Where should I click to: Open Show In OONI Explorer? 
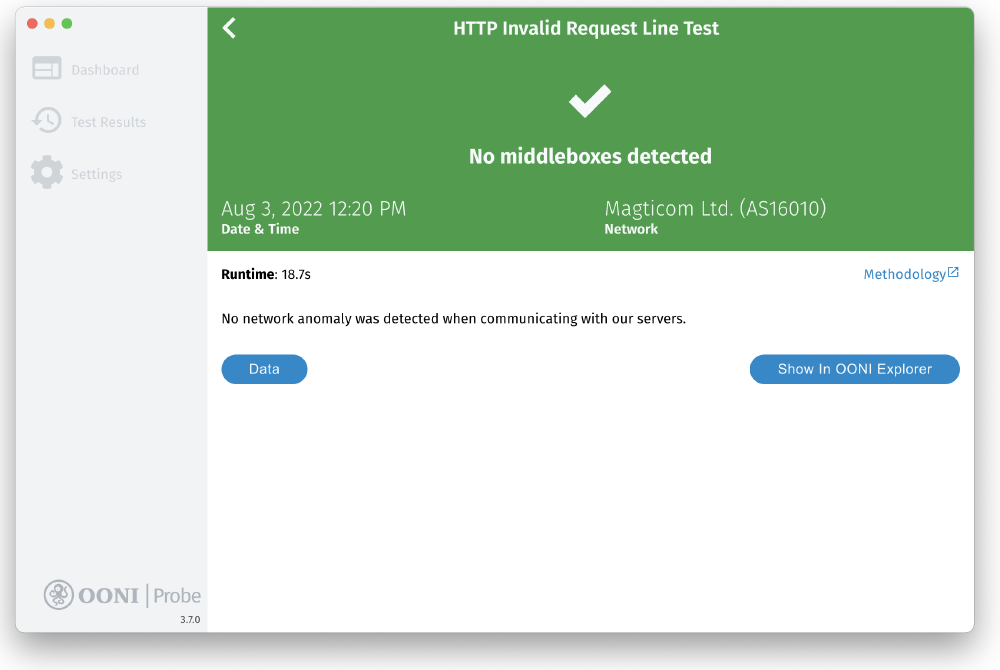(x=854, y=369)
